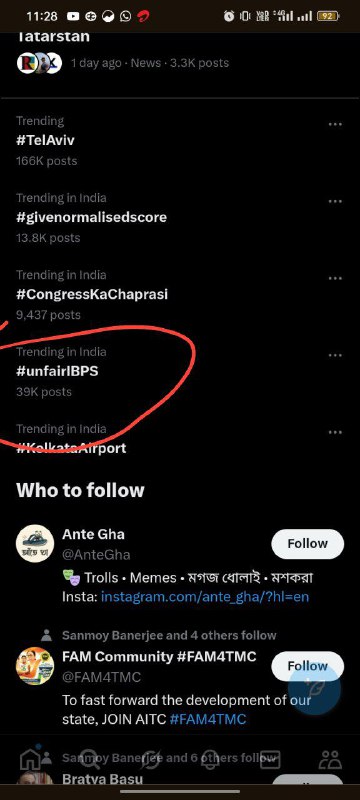Open the #CongressKaChaprasi trending topic
Image resolution: width=360 pixels, height=800 pixels.
(92, 294)
